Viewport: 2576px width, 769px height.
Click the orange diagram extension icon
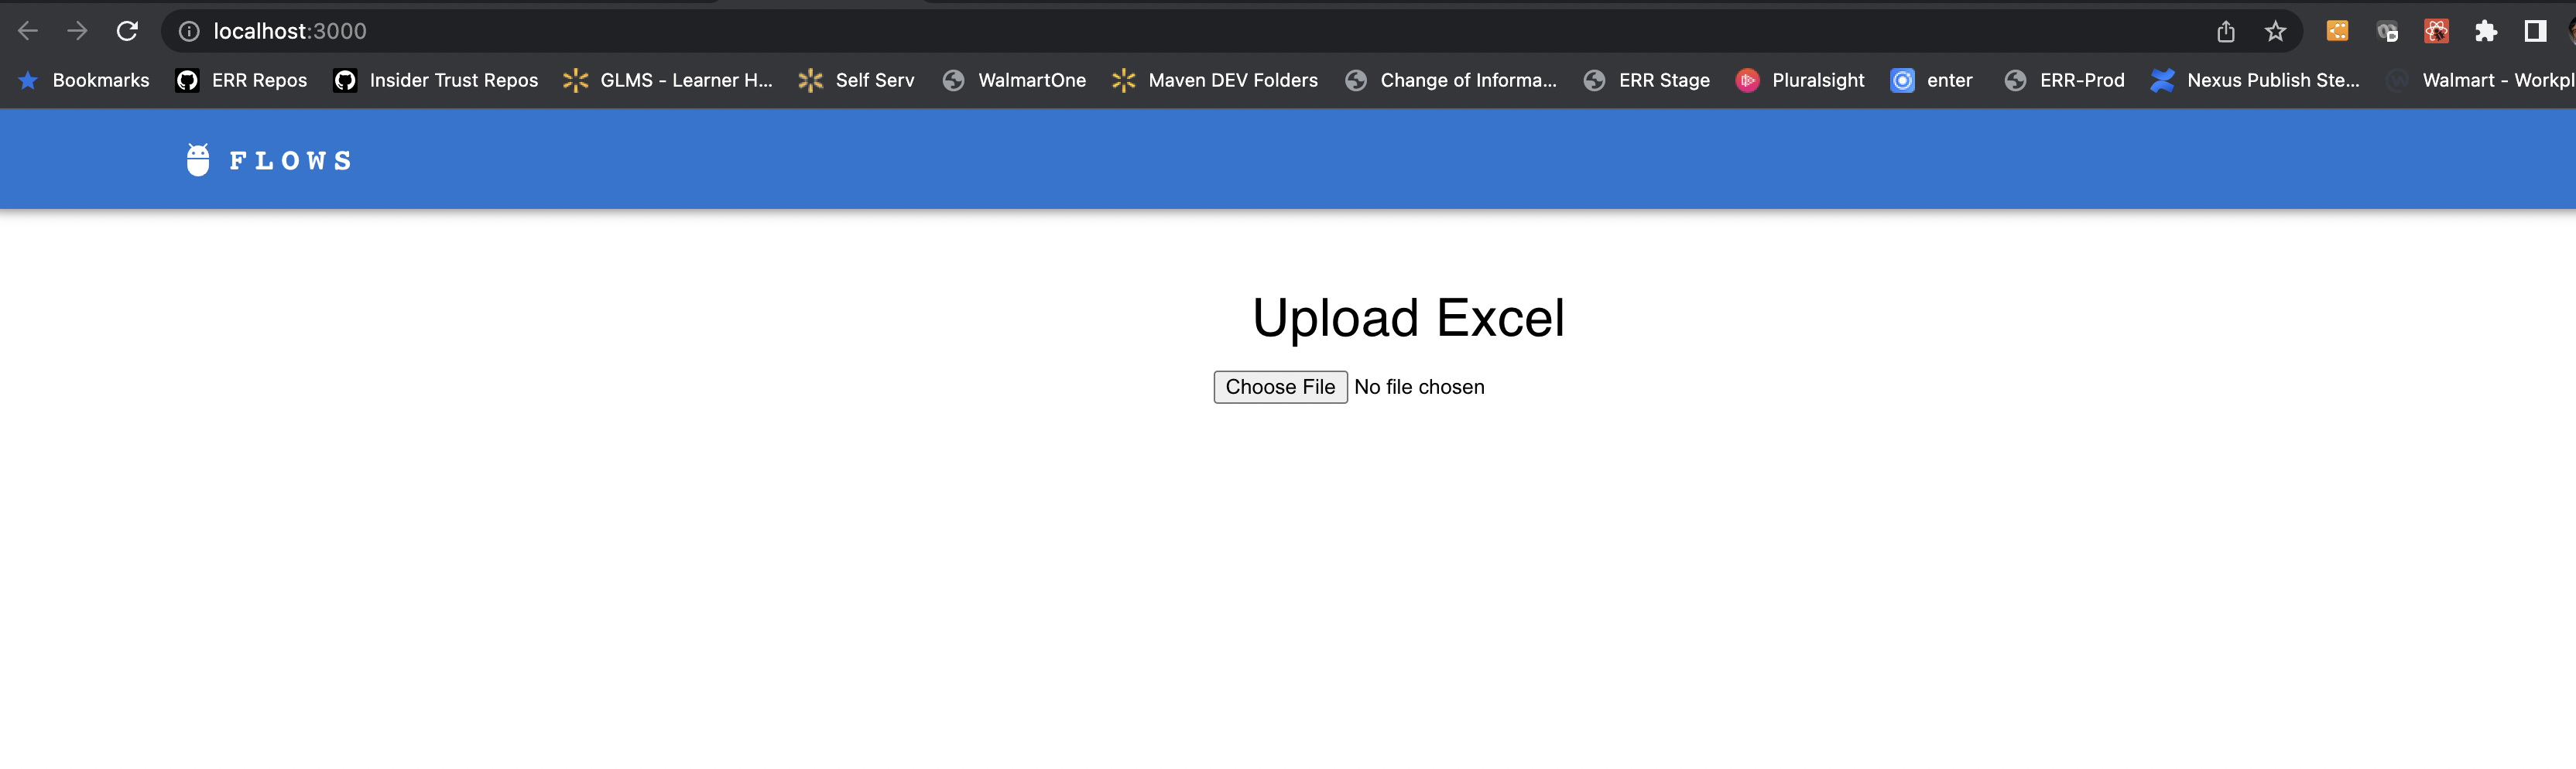click(2338, 31)
